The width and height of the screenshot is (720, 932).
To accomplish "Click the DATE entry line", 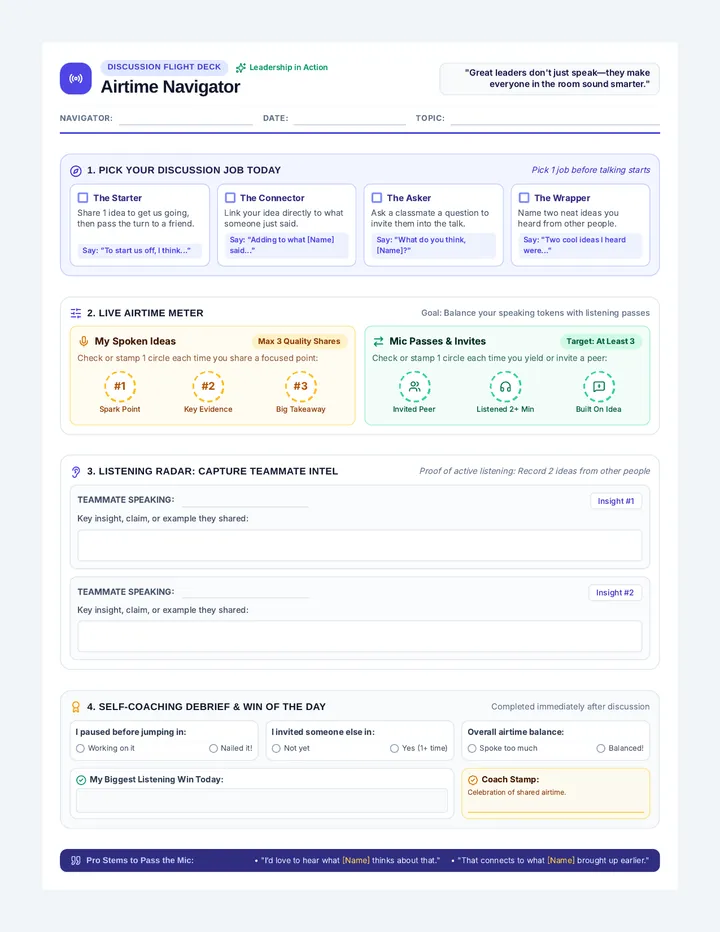I will (350, 119).
